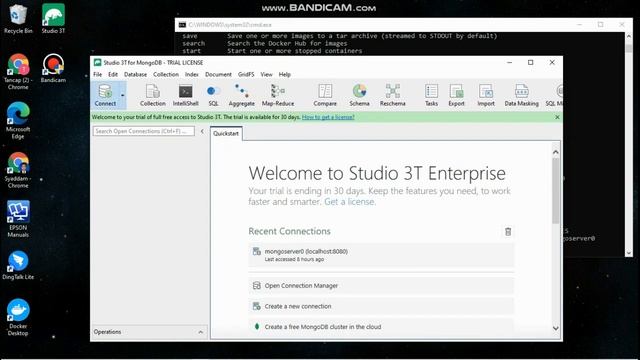
Task: Click Tancap (2) Chrome desktop shortcut
Action: [18, 72]
